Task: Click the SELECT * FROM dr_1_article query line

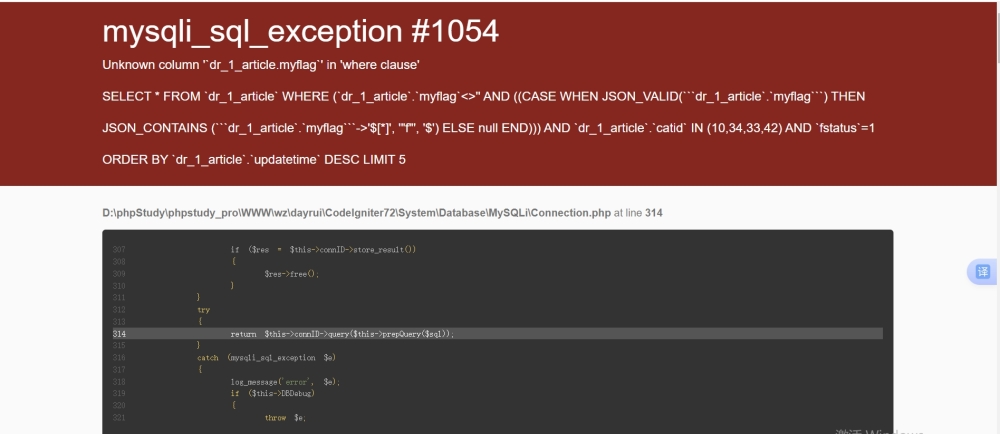Action: (x=483, y=97)
